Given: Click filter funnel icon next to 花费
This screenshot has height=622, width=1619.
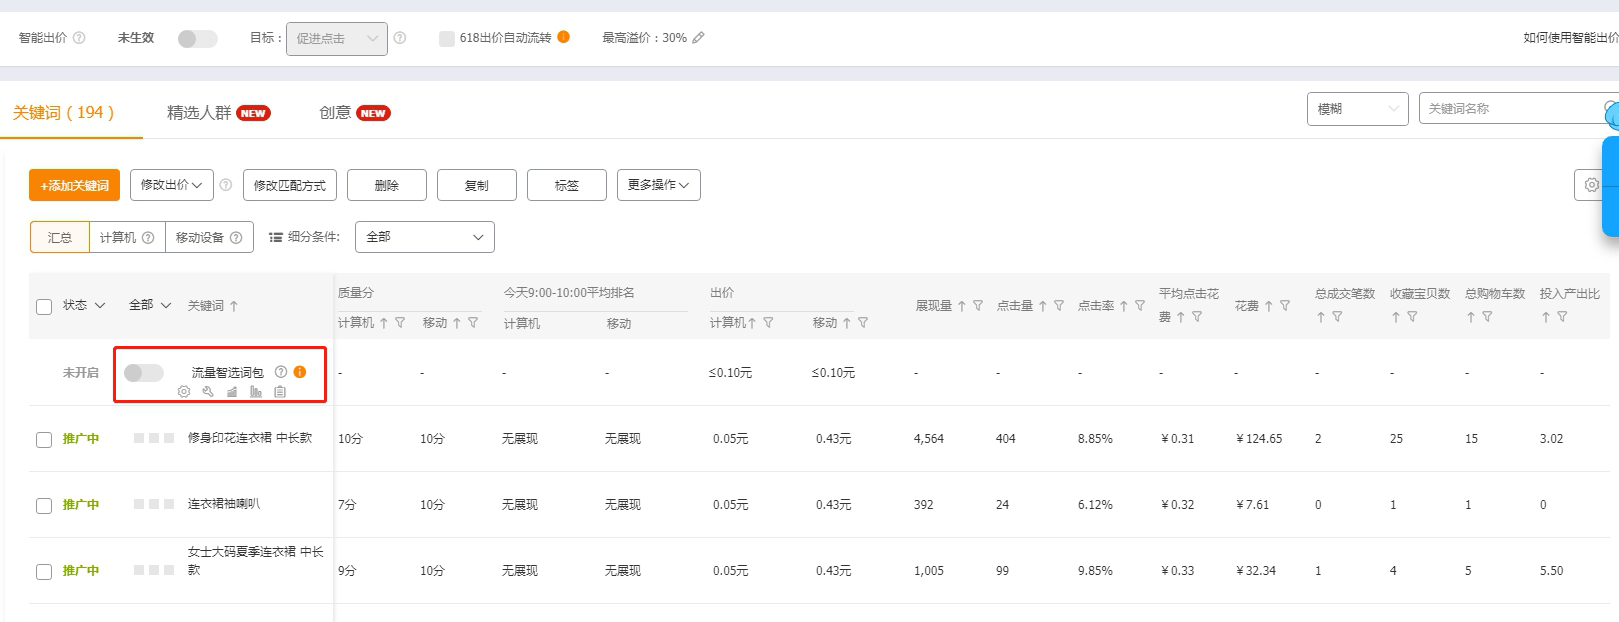Looking at the screenshot, I should coord(1285,306).
